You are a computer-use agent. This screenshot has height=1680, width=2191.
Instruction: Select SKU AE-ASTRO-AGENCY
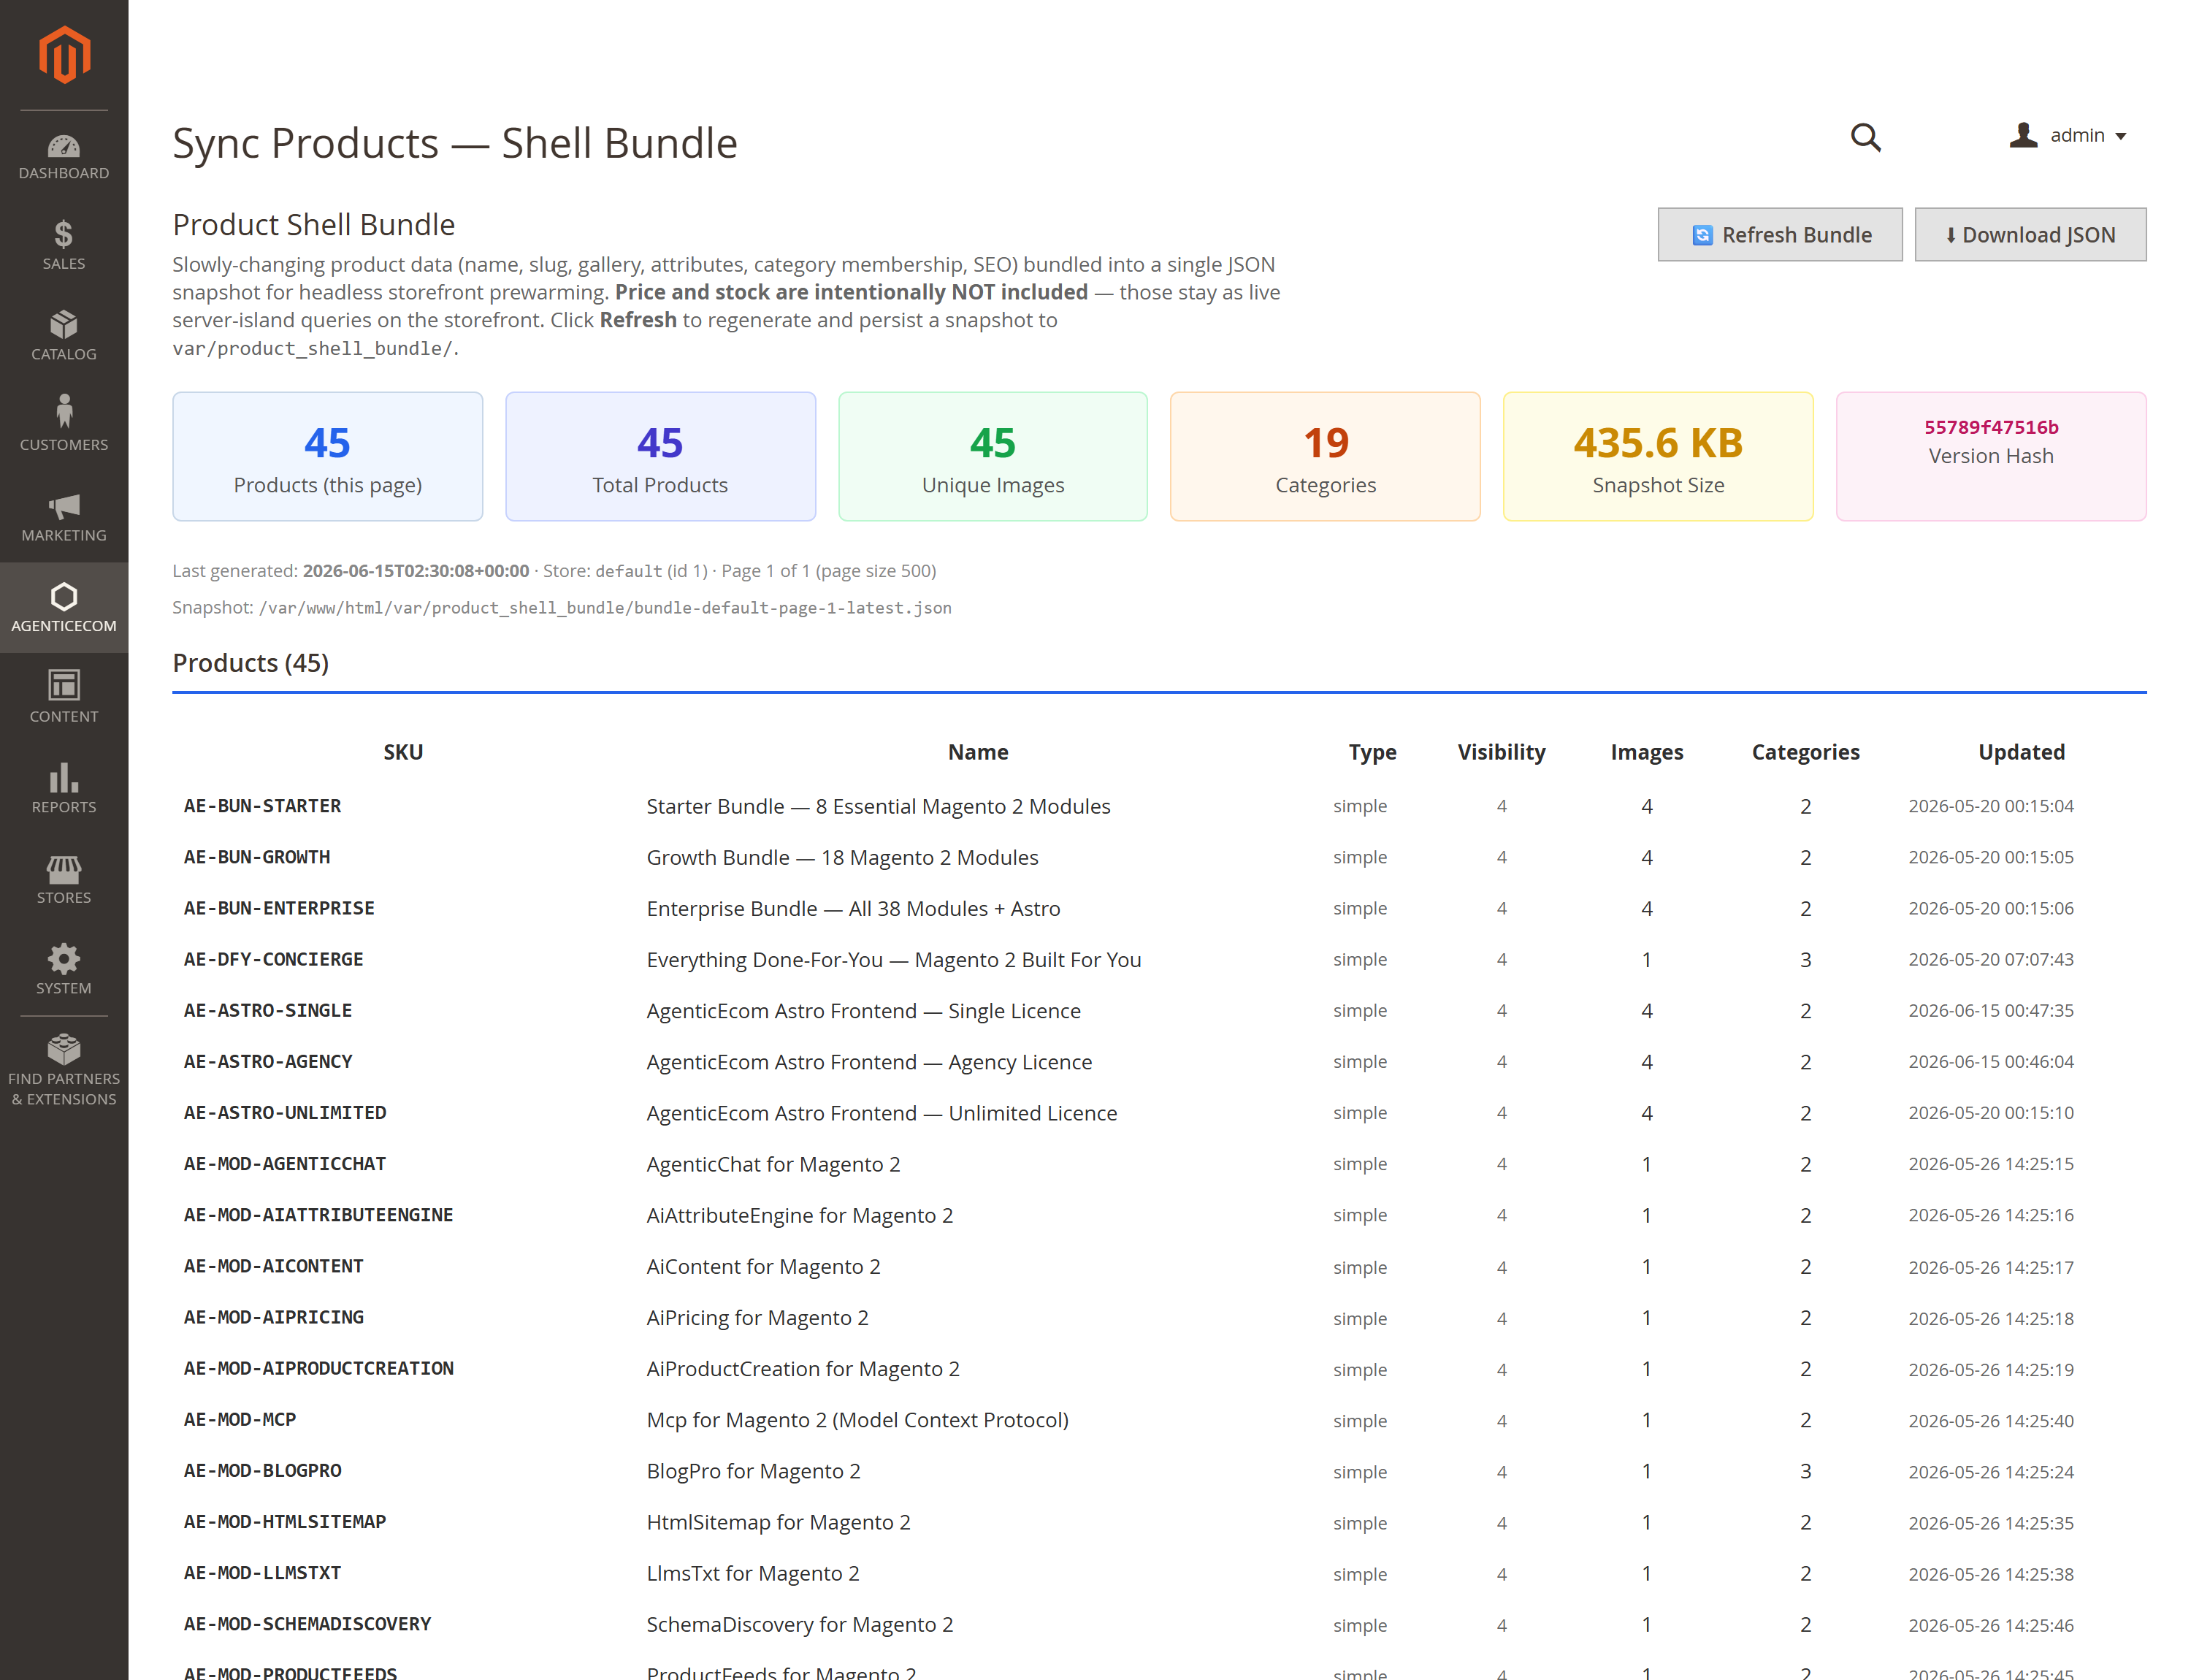click(x=267, y=1061)
